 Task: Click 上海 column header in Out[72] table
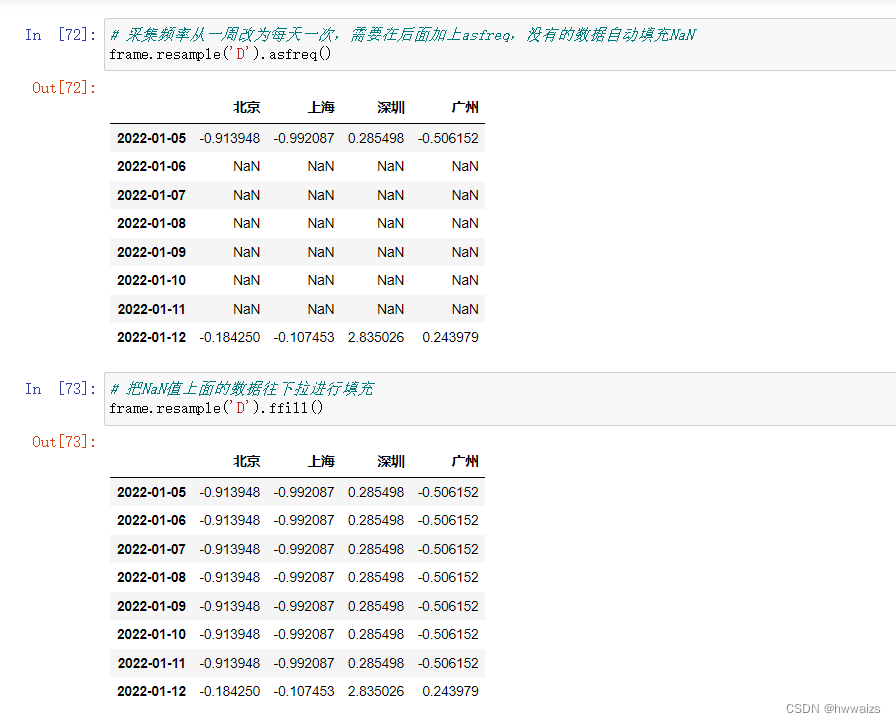click(321, 107)
